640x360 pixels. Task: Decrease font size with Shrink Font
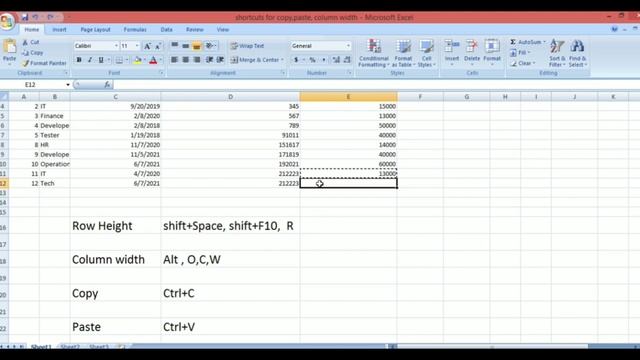pos(158,46)
